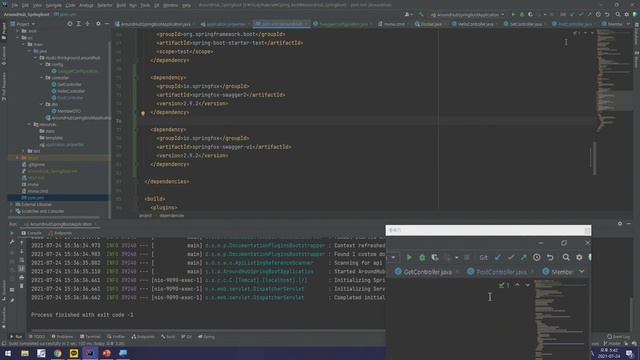This screenshot has height=360, width=640.
Task: Click trash clear-all icon in Run console sidebar
Action: tap(22, 286)
